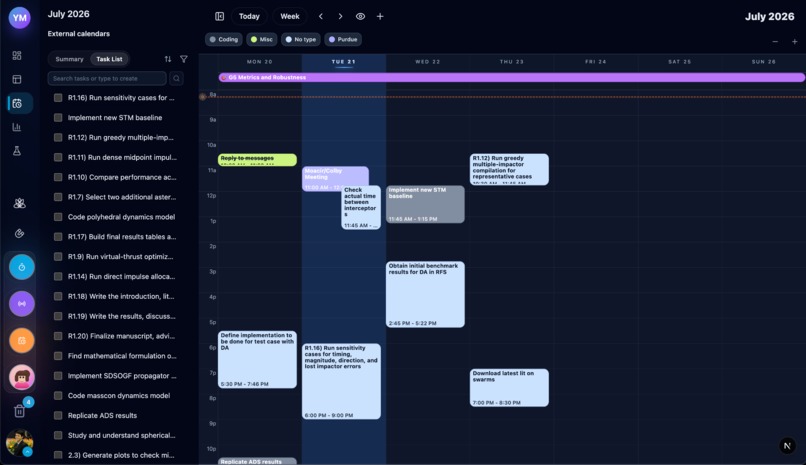Open R1.16) Run sensitivity cases calendar event
The height and width of the screenshot is (465, 806).
click(341, 381)
